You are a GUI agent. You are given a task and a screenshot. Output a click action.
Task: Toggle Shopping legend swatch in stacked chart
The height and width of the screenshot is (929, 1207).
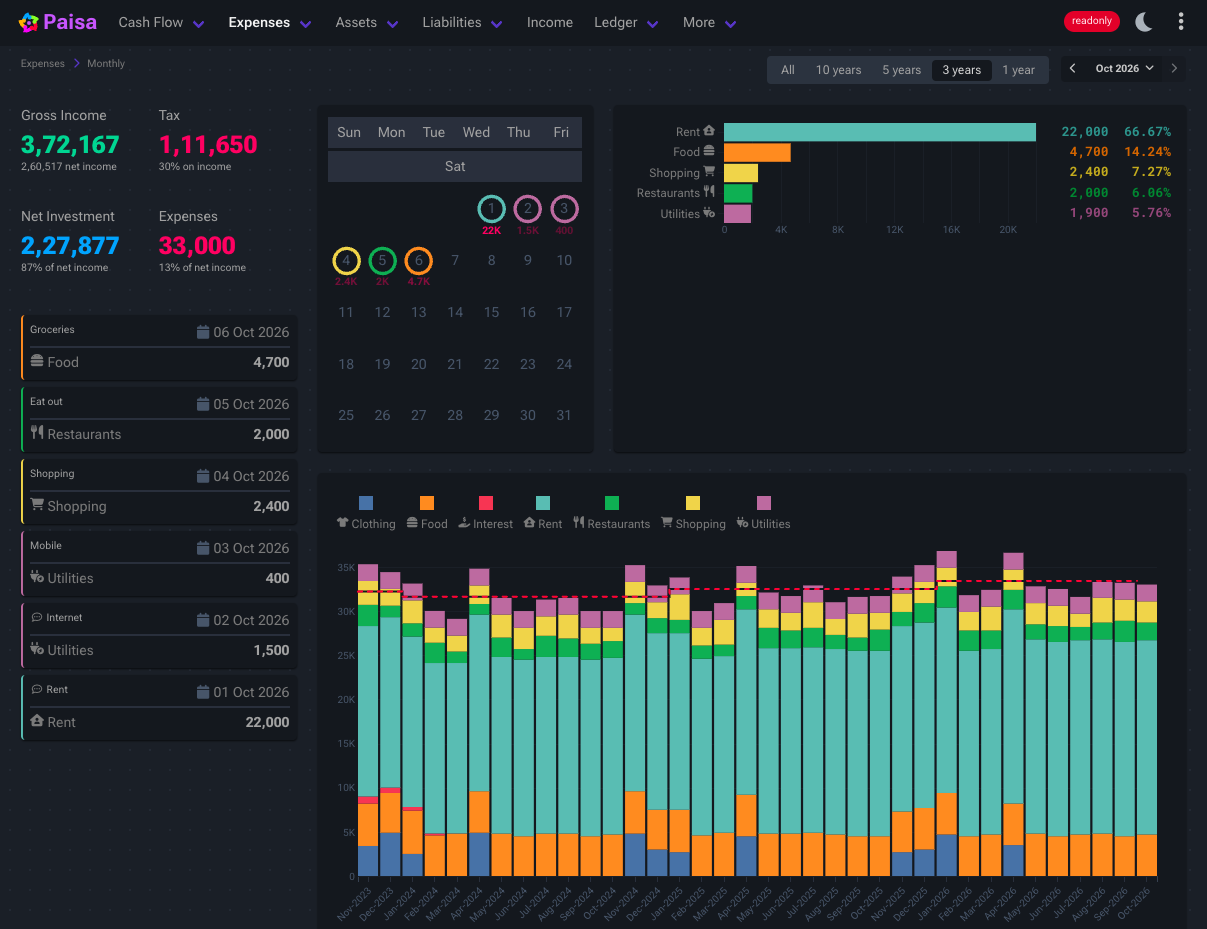[693, 503]
